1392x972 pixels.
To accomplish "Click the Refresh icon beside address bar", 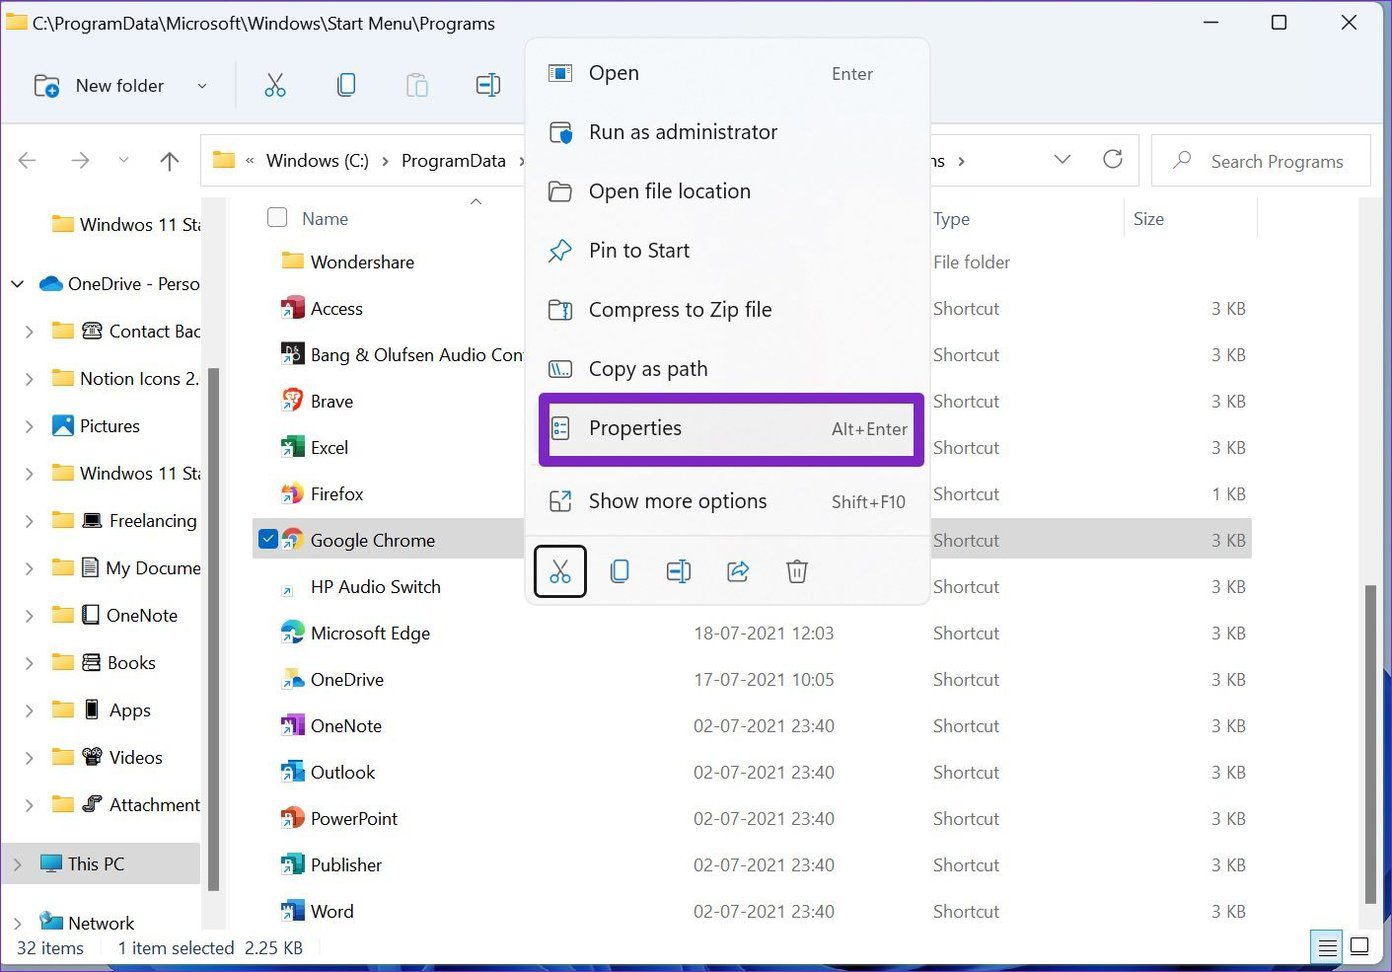I will [x=1112, y=160].
